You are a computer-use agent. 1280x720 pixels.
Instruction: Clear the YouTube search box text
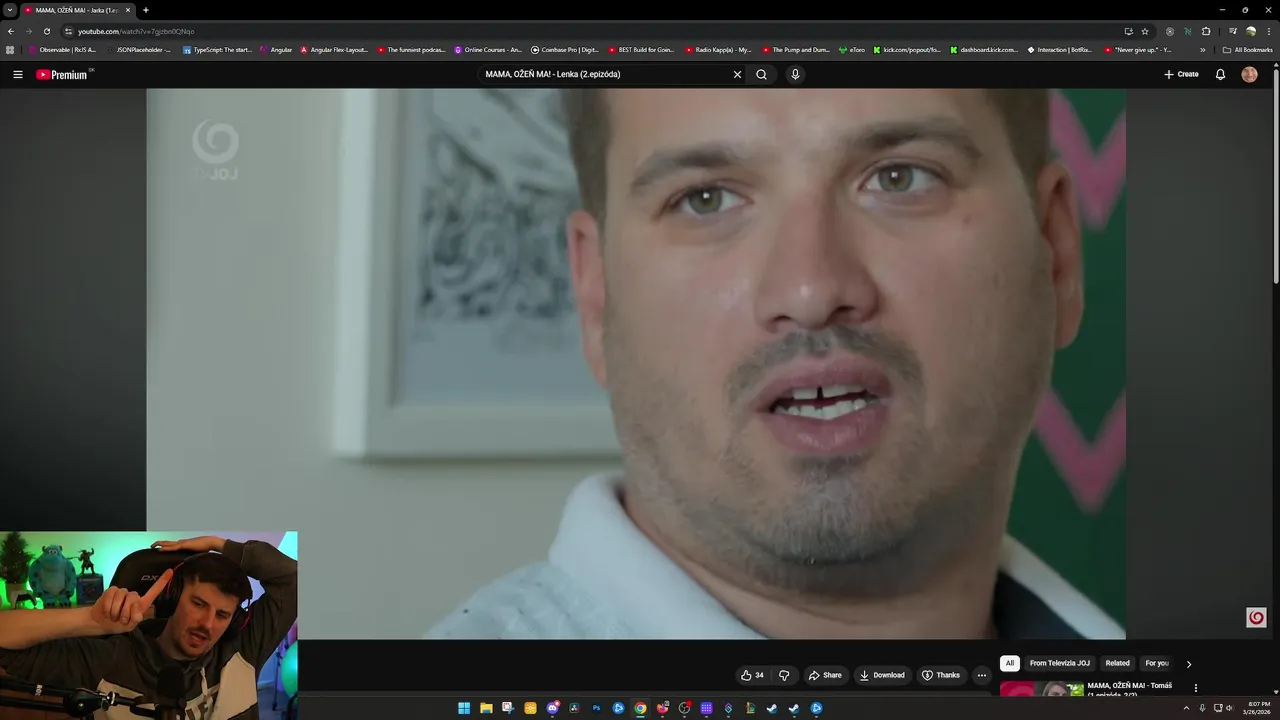(737, 74)
